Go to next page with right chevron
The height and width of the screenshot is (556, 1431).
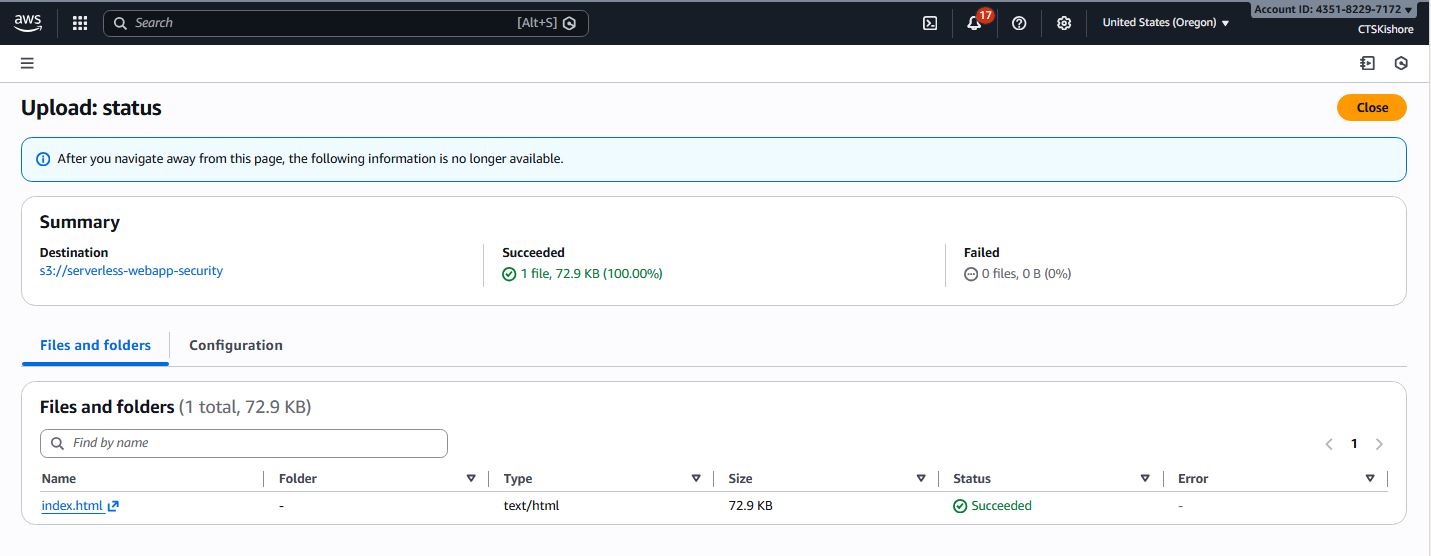pyautogui.click(x=1379, y=444)
